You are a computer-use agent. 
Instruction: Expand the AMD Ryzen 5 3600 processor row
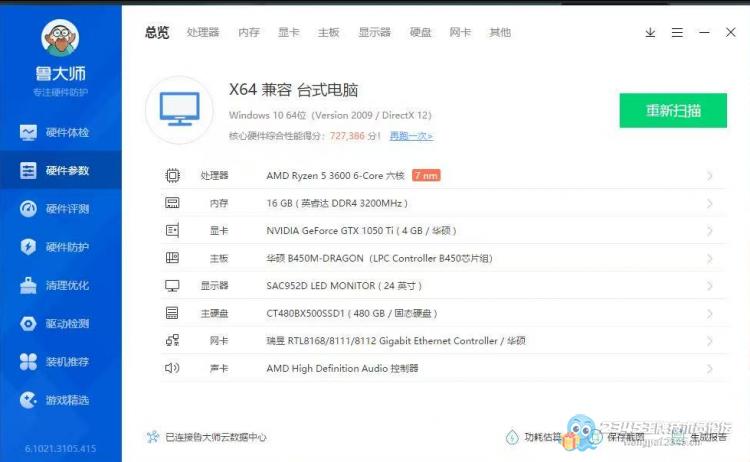point(709,176)
